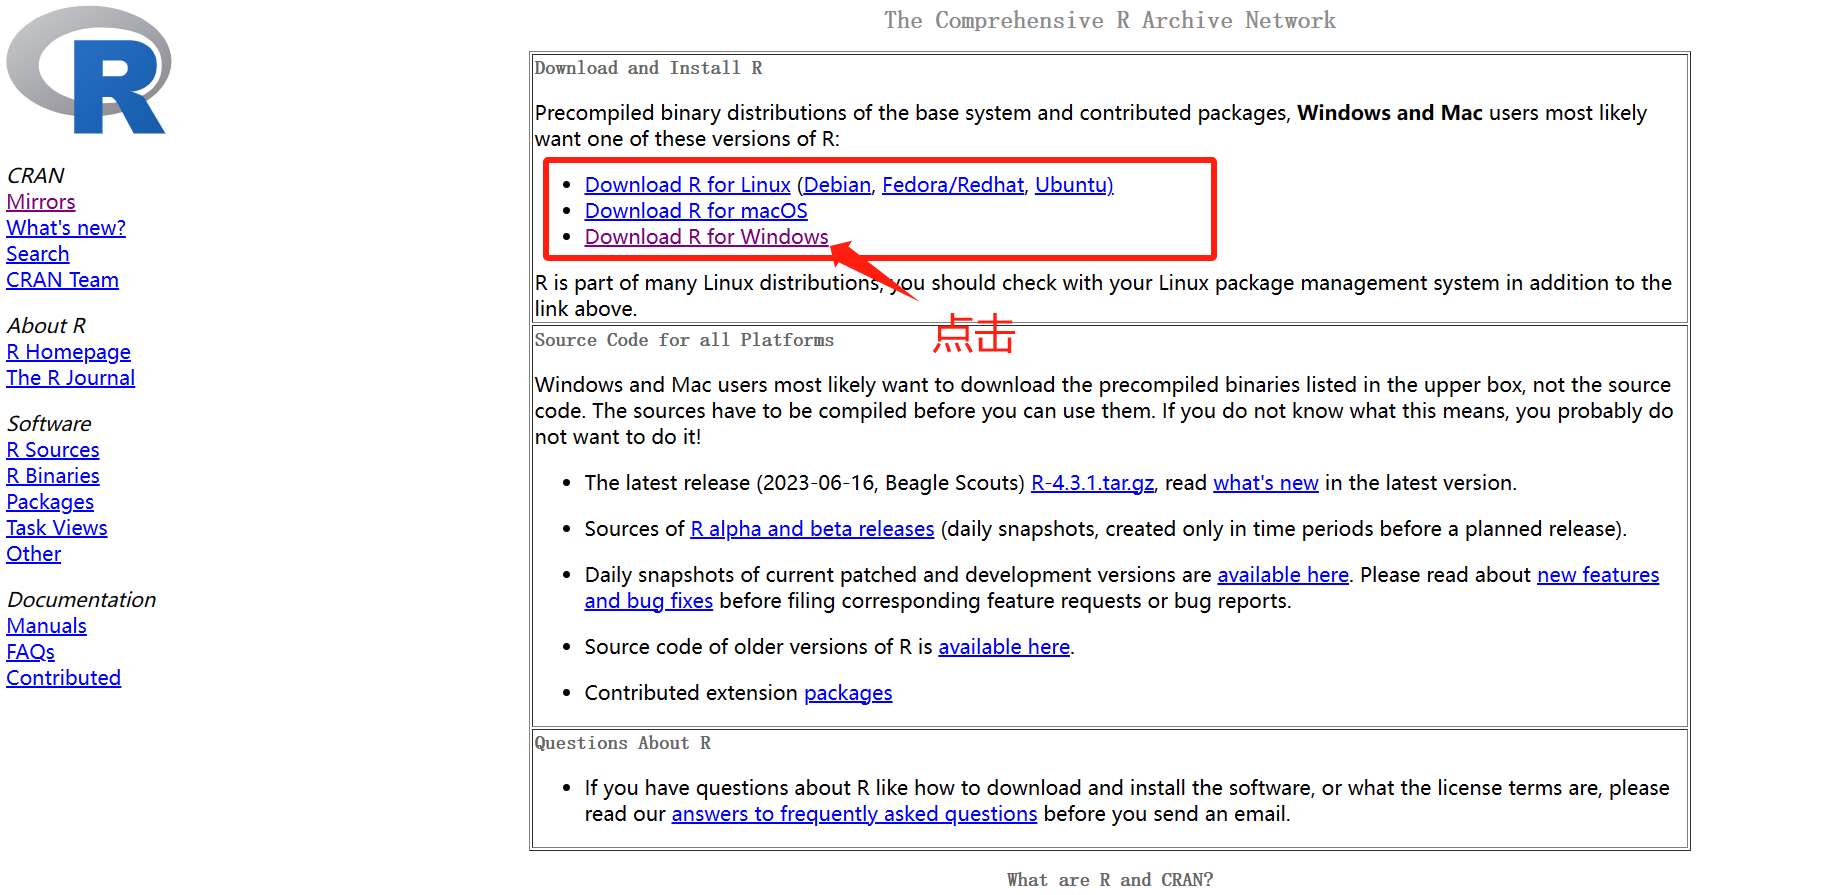Open the Ubuntu link
Screen dimensions: 1833x895
(x=1074, y=185)
